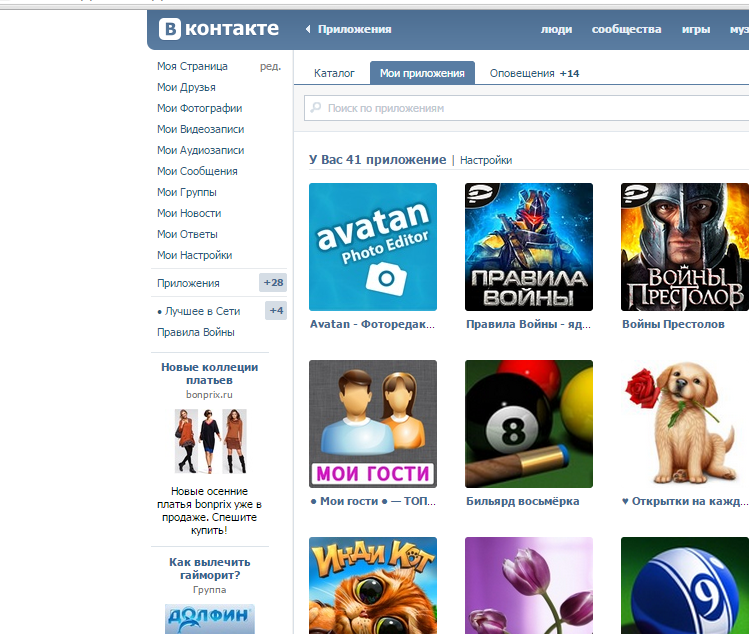This screenshot has width=749, height=634.
Task: Open the Мои гости app icon
Action: tap(373, 424)
